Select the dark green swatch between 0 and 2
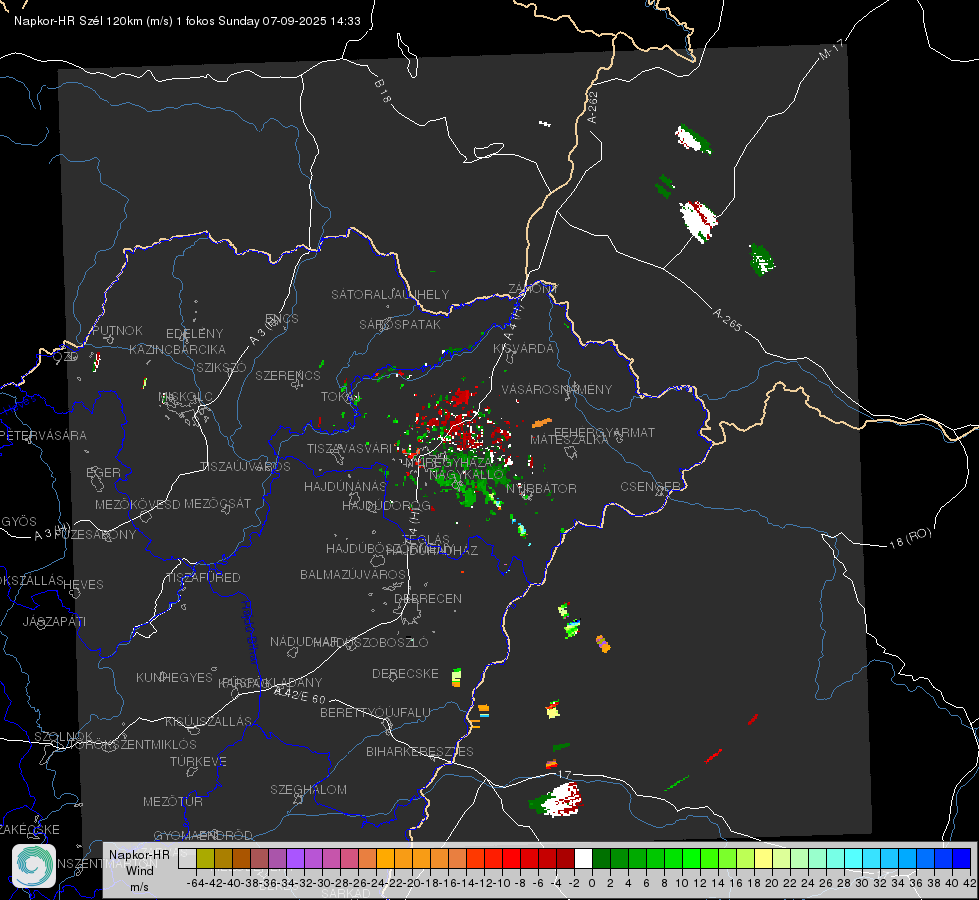The height and width of the screenshot is (900, 979). [x=601, y=859]
